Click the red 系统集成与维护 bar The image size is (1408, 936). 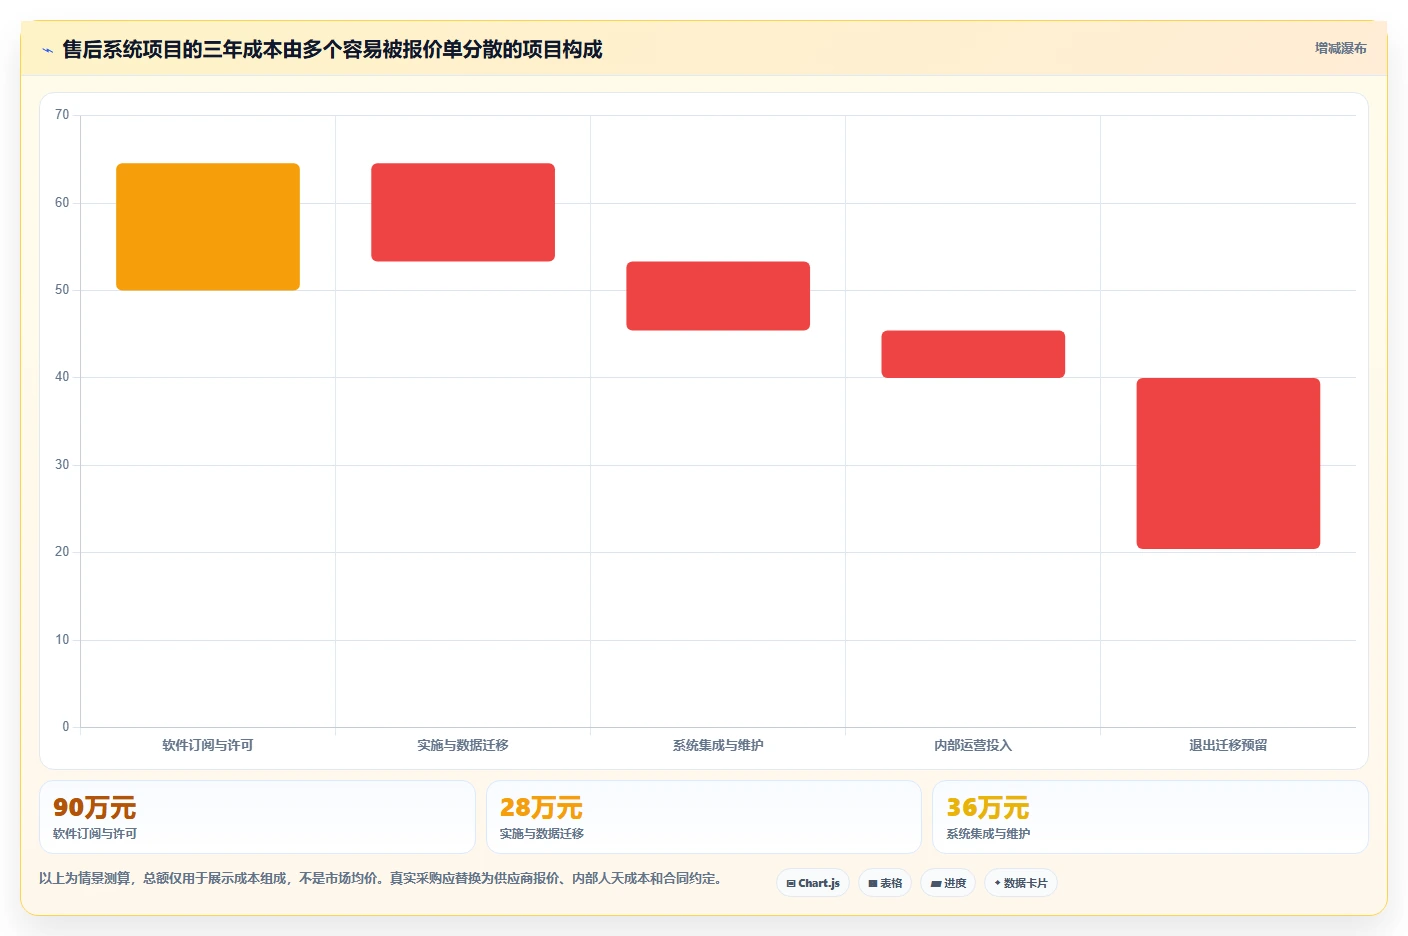(x=718, y=296)
